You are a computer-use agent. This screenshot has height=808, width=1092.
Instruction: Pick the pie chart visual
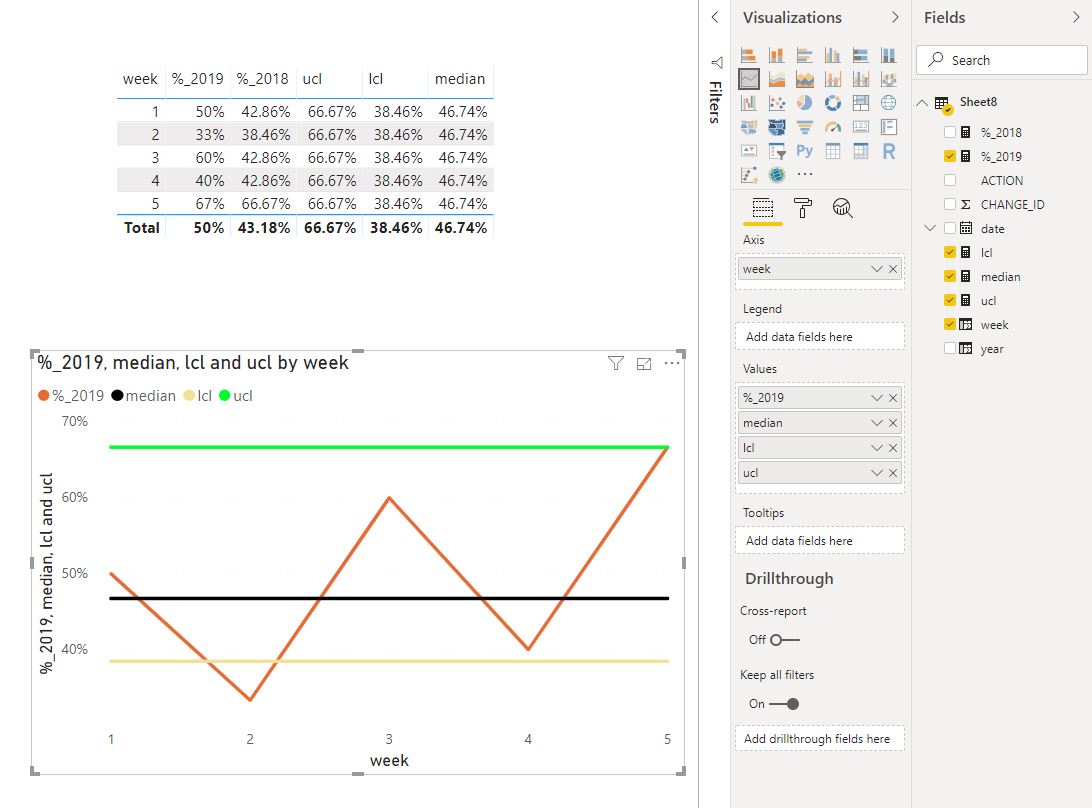[804, 103]
